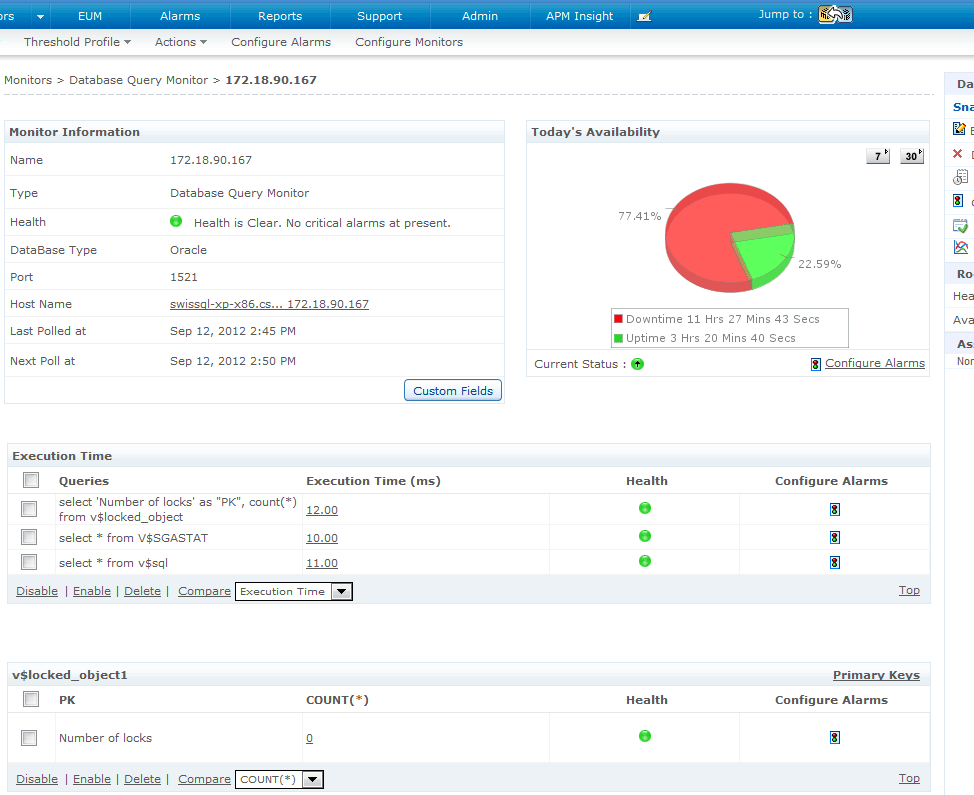Screen dimensions: 974x795
Task: Click the Primary Keys link
Action: point(876,675)
